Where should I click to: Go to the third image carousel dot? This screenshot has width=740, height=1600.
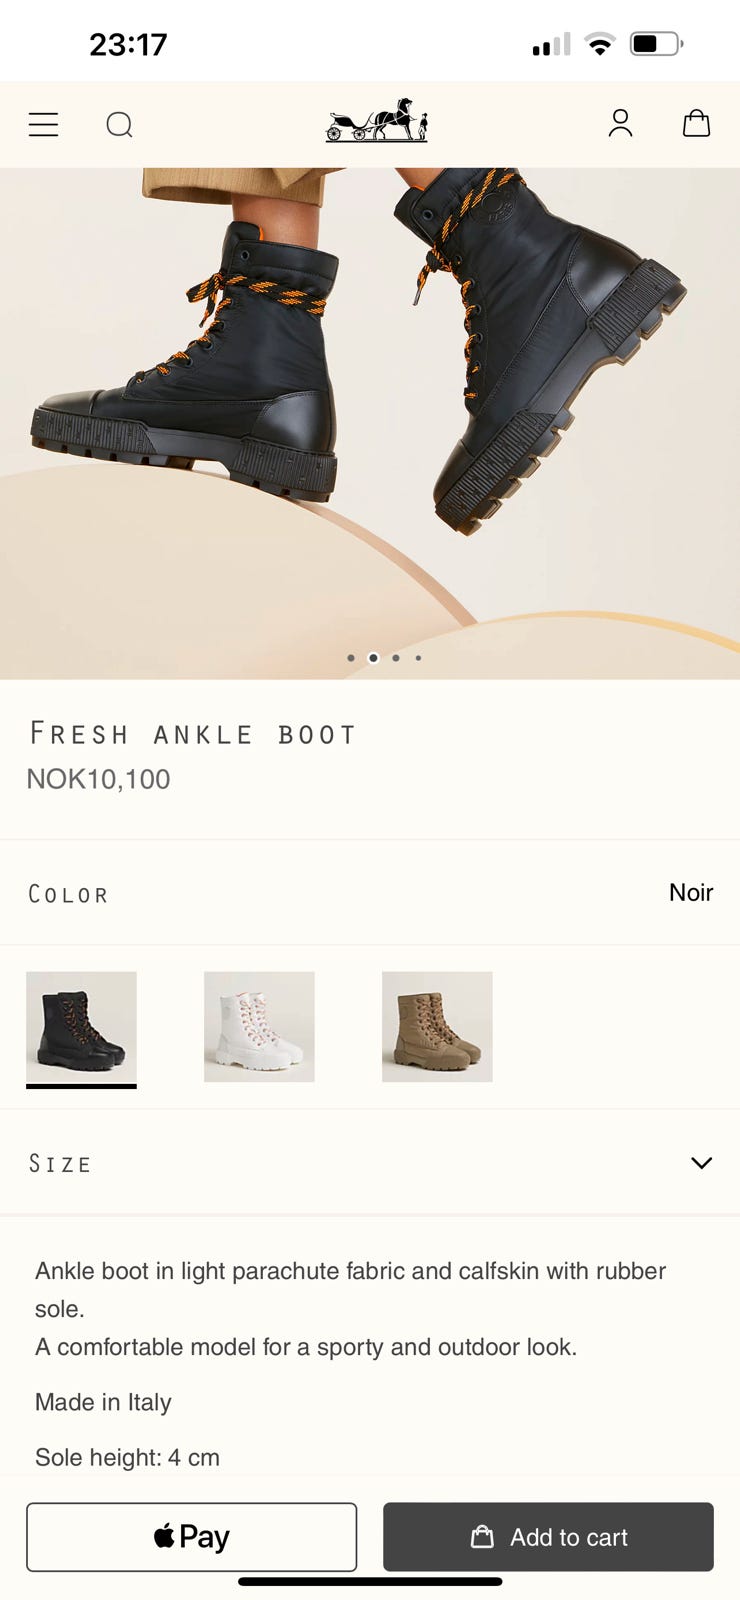tap(396, 658)
